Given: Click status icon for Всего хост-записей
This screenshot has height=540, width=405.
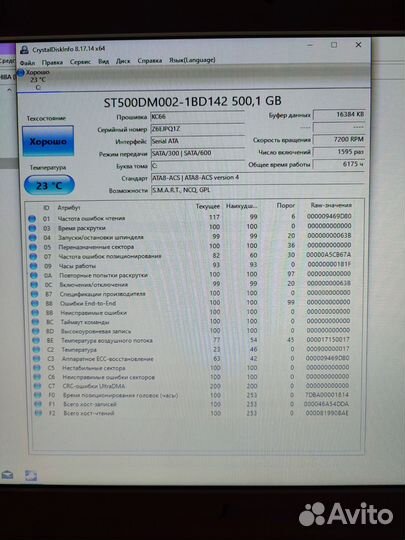Looking at the screenshot, I should pyautogui.click(x=38, y=404).
